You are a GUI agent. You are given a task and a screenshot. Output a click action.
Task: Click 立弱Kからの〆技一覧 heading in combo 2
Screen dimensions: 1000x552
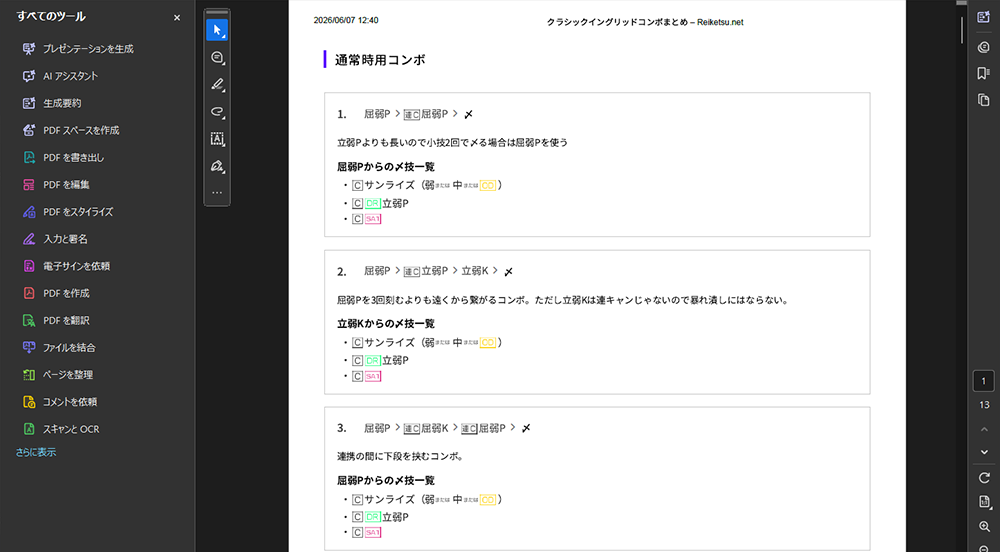pos(385,324)
